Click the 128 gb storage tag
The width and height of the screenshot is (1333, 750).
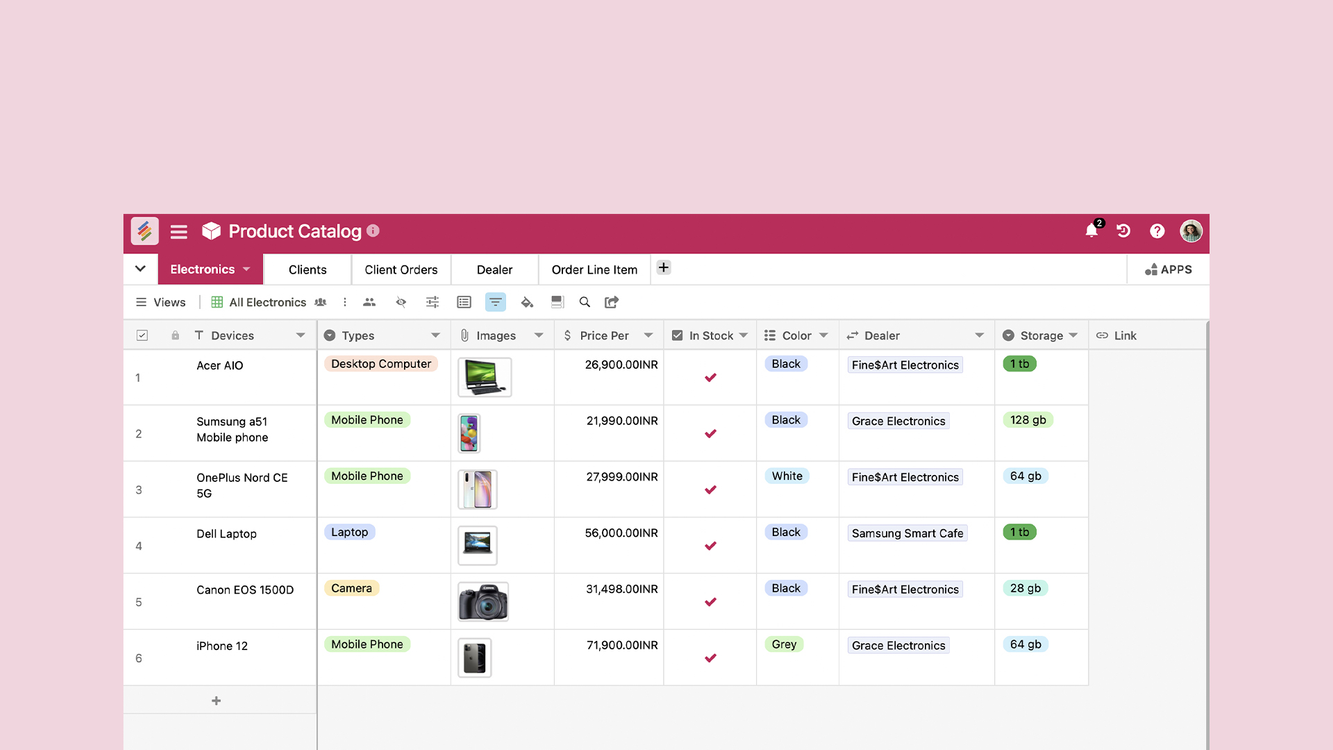click(x=1028, y=420)
